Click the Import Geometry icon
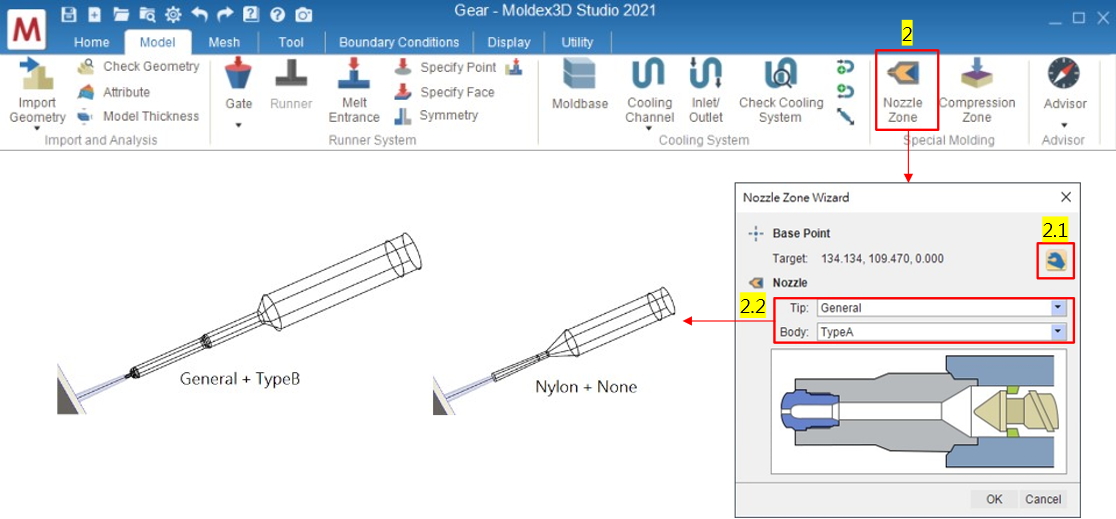 point(37,75)
